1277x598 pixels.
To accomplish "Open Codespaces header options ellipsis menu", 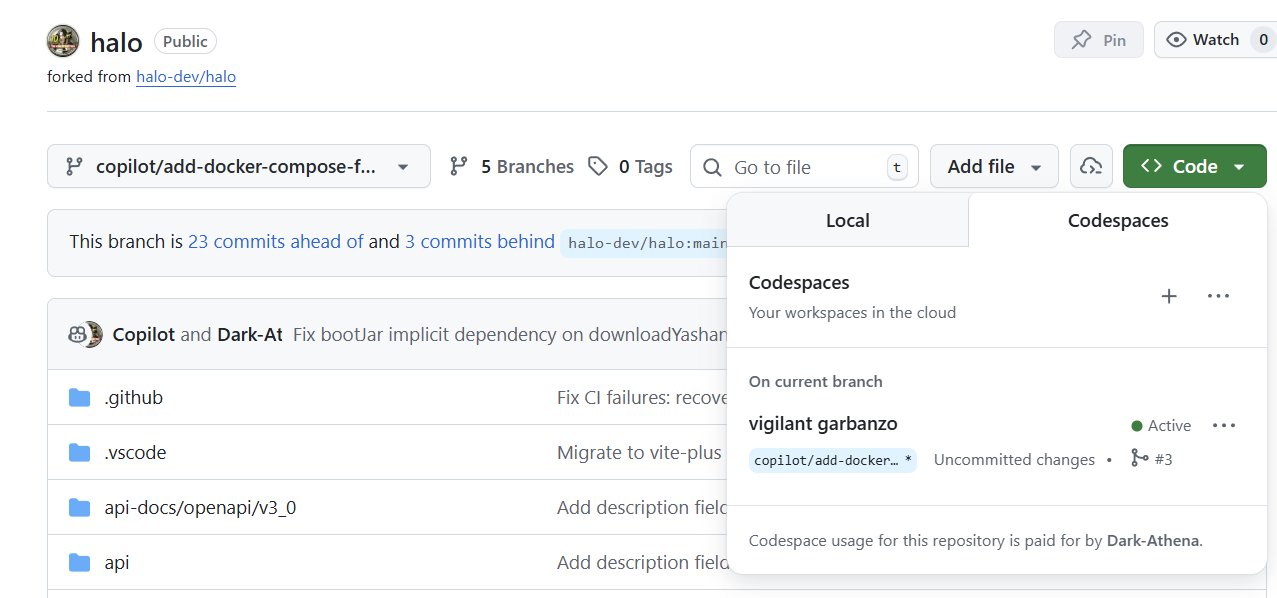I will (1218, 296).
